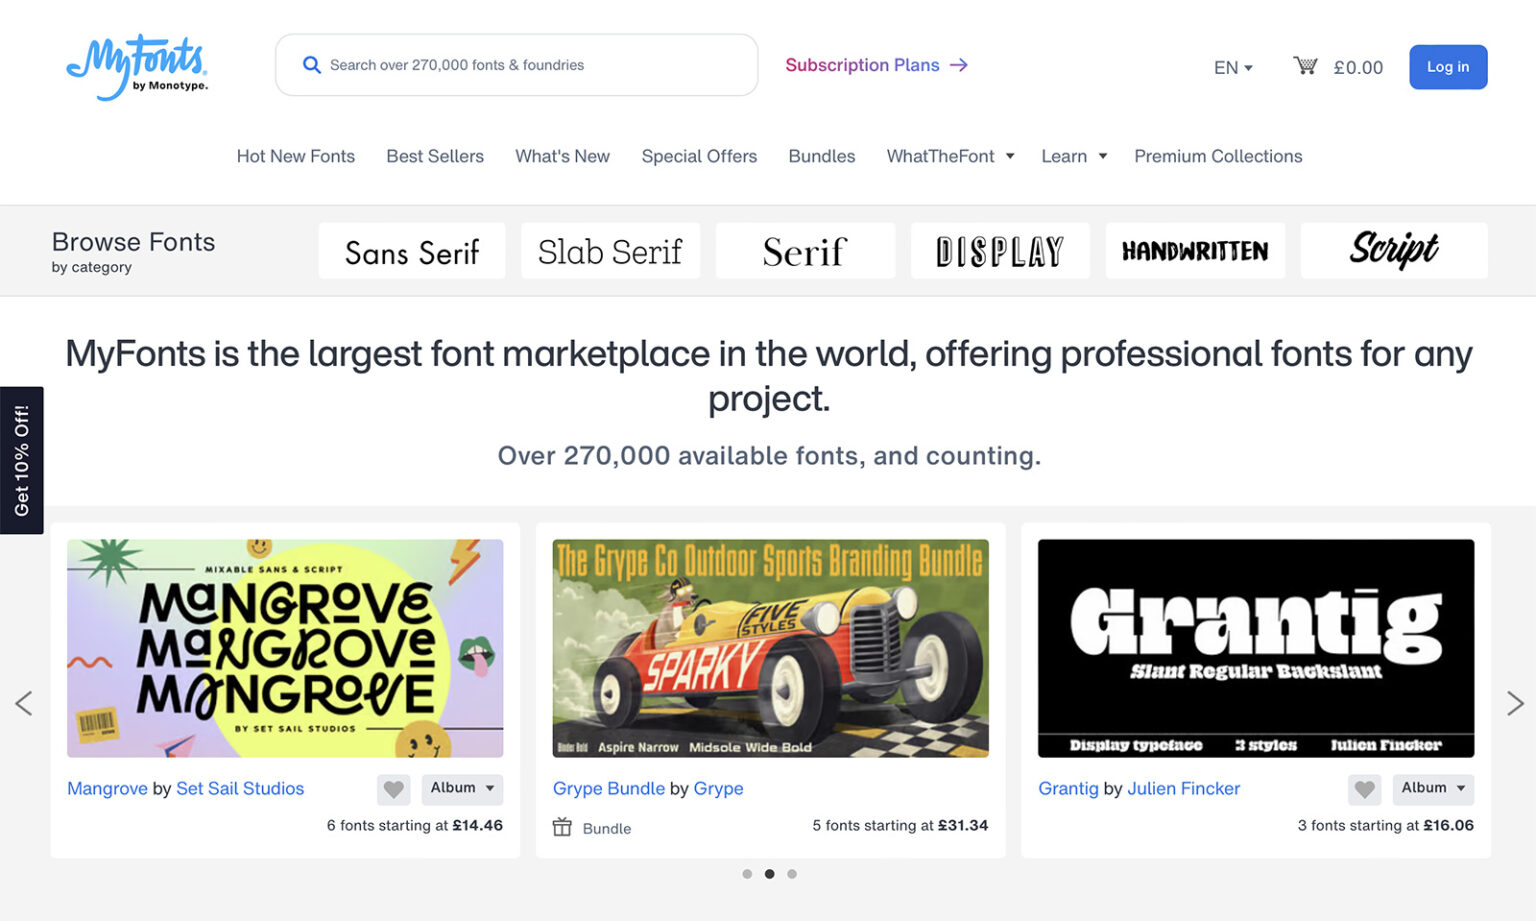The width and height of the screenshot is (1536, 921).
Task: Click the MyFonts logo
Action: pos(137,67)
